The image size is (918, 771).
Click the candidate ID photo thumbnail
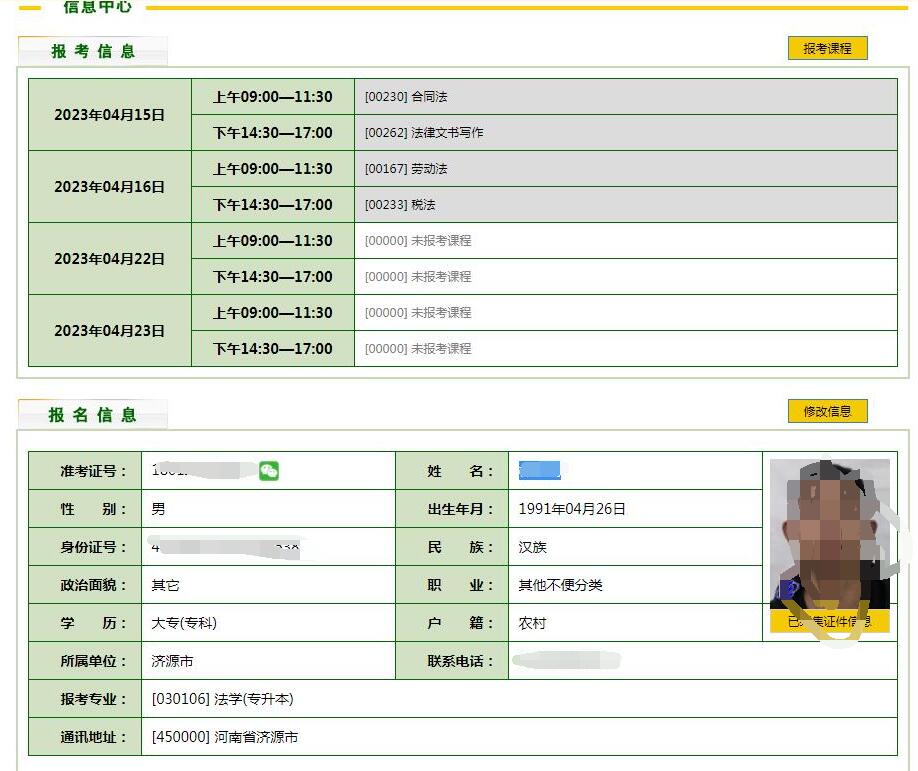[829, 535]
